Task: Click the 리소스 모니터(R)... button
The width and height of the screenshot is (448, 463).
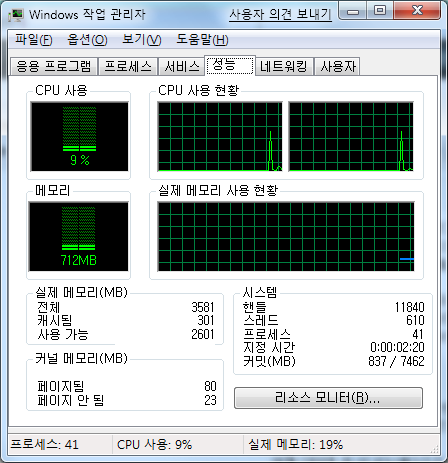Action: coord(328,398)
